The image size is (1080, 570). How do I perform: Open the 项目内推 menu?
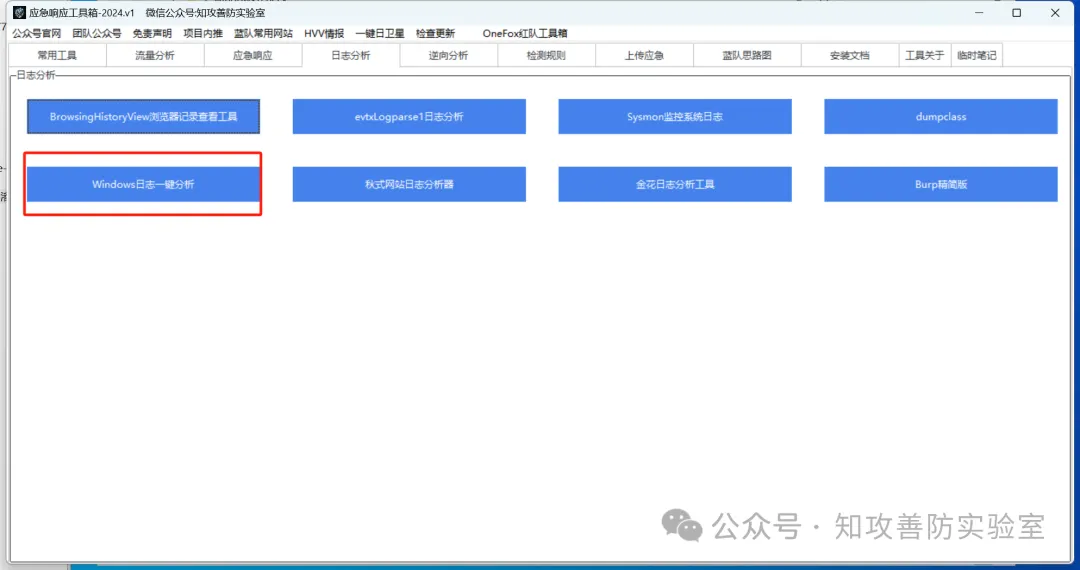pos(202,33)
